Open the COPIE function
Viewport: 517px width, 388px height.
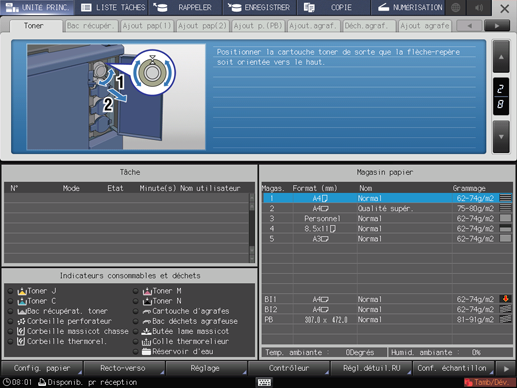tap(333, 7)
